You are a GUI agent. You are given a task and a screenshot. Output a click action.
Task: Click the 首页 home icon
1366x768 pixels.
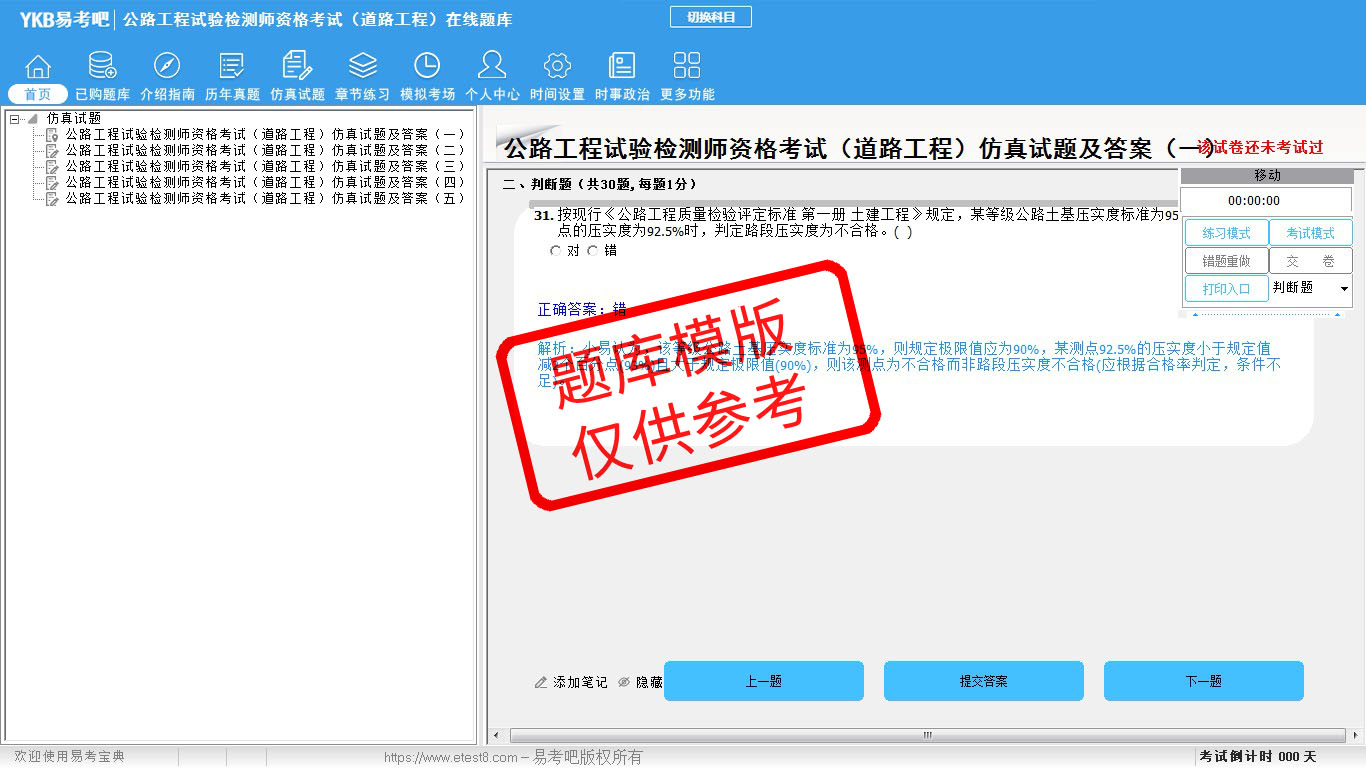point(38,67)
